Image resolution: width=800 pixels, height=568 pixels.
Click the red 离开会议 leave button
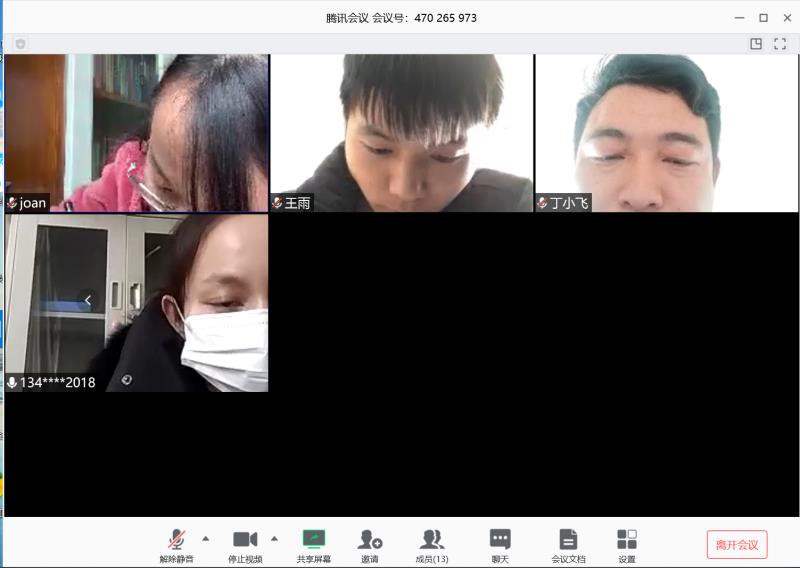(x=737, y=545)
